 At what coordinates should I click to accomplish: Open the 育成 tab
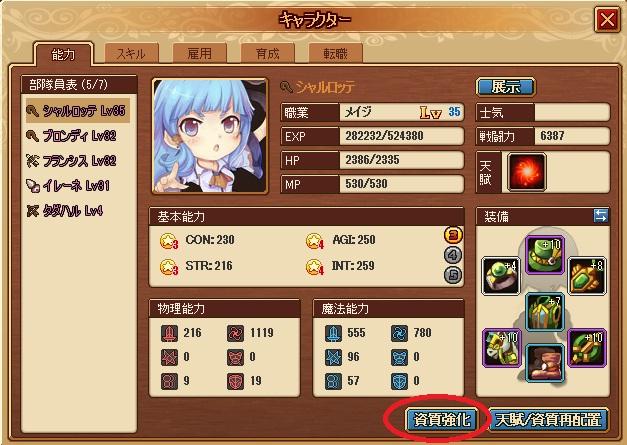point(268,53)
